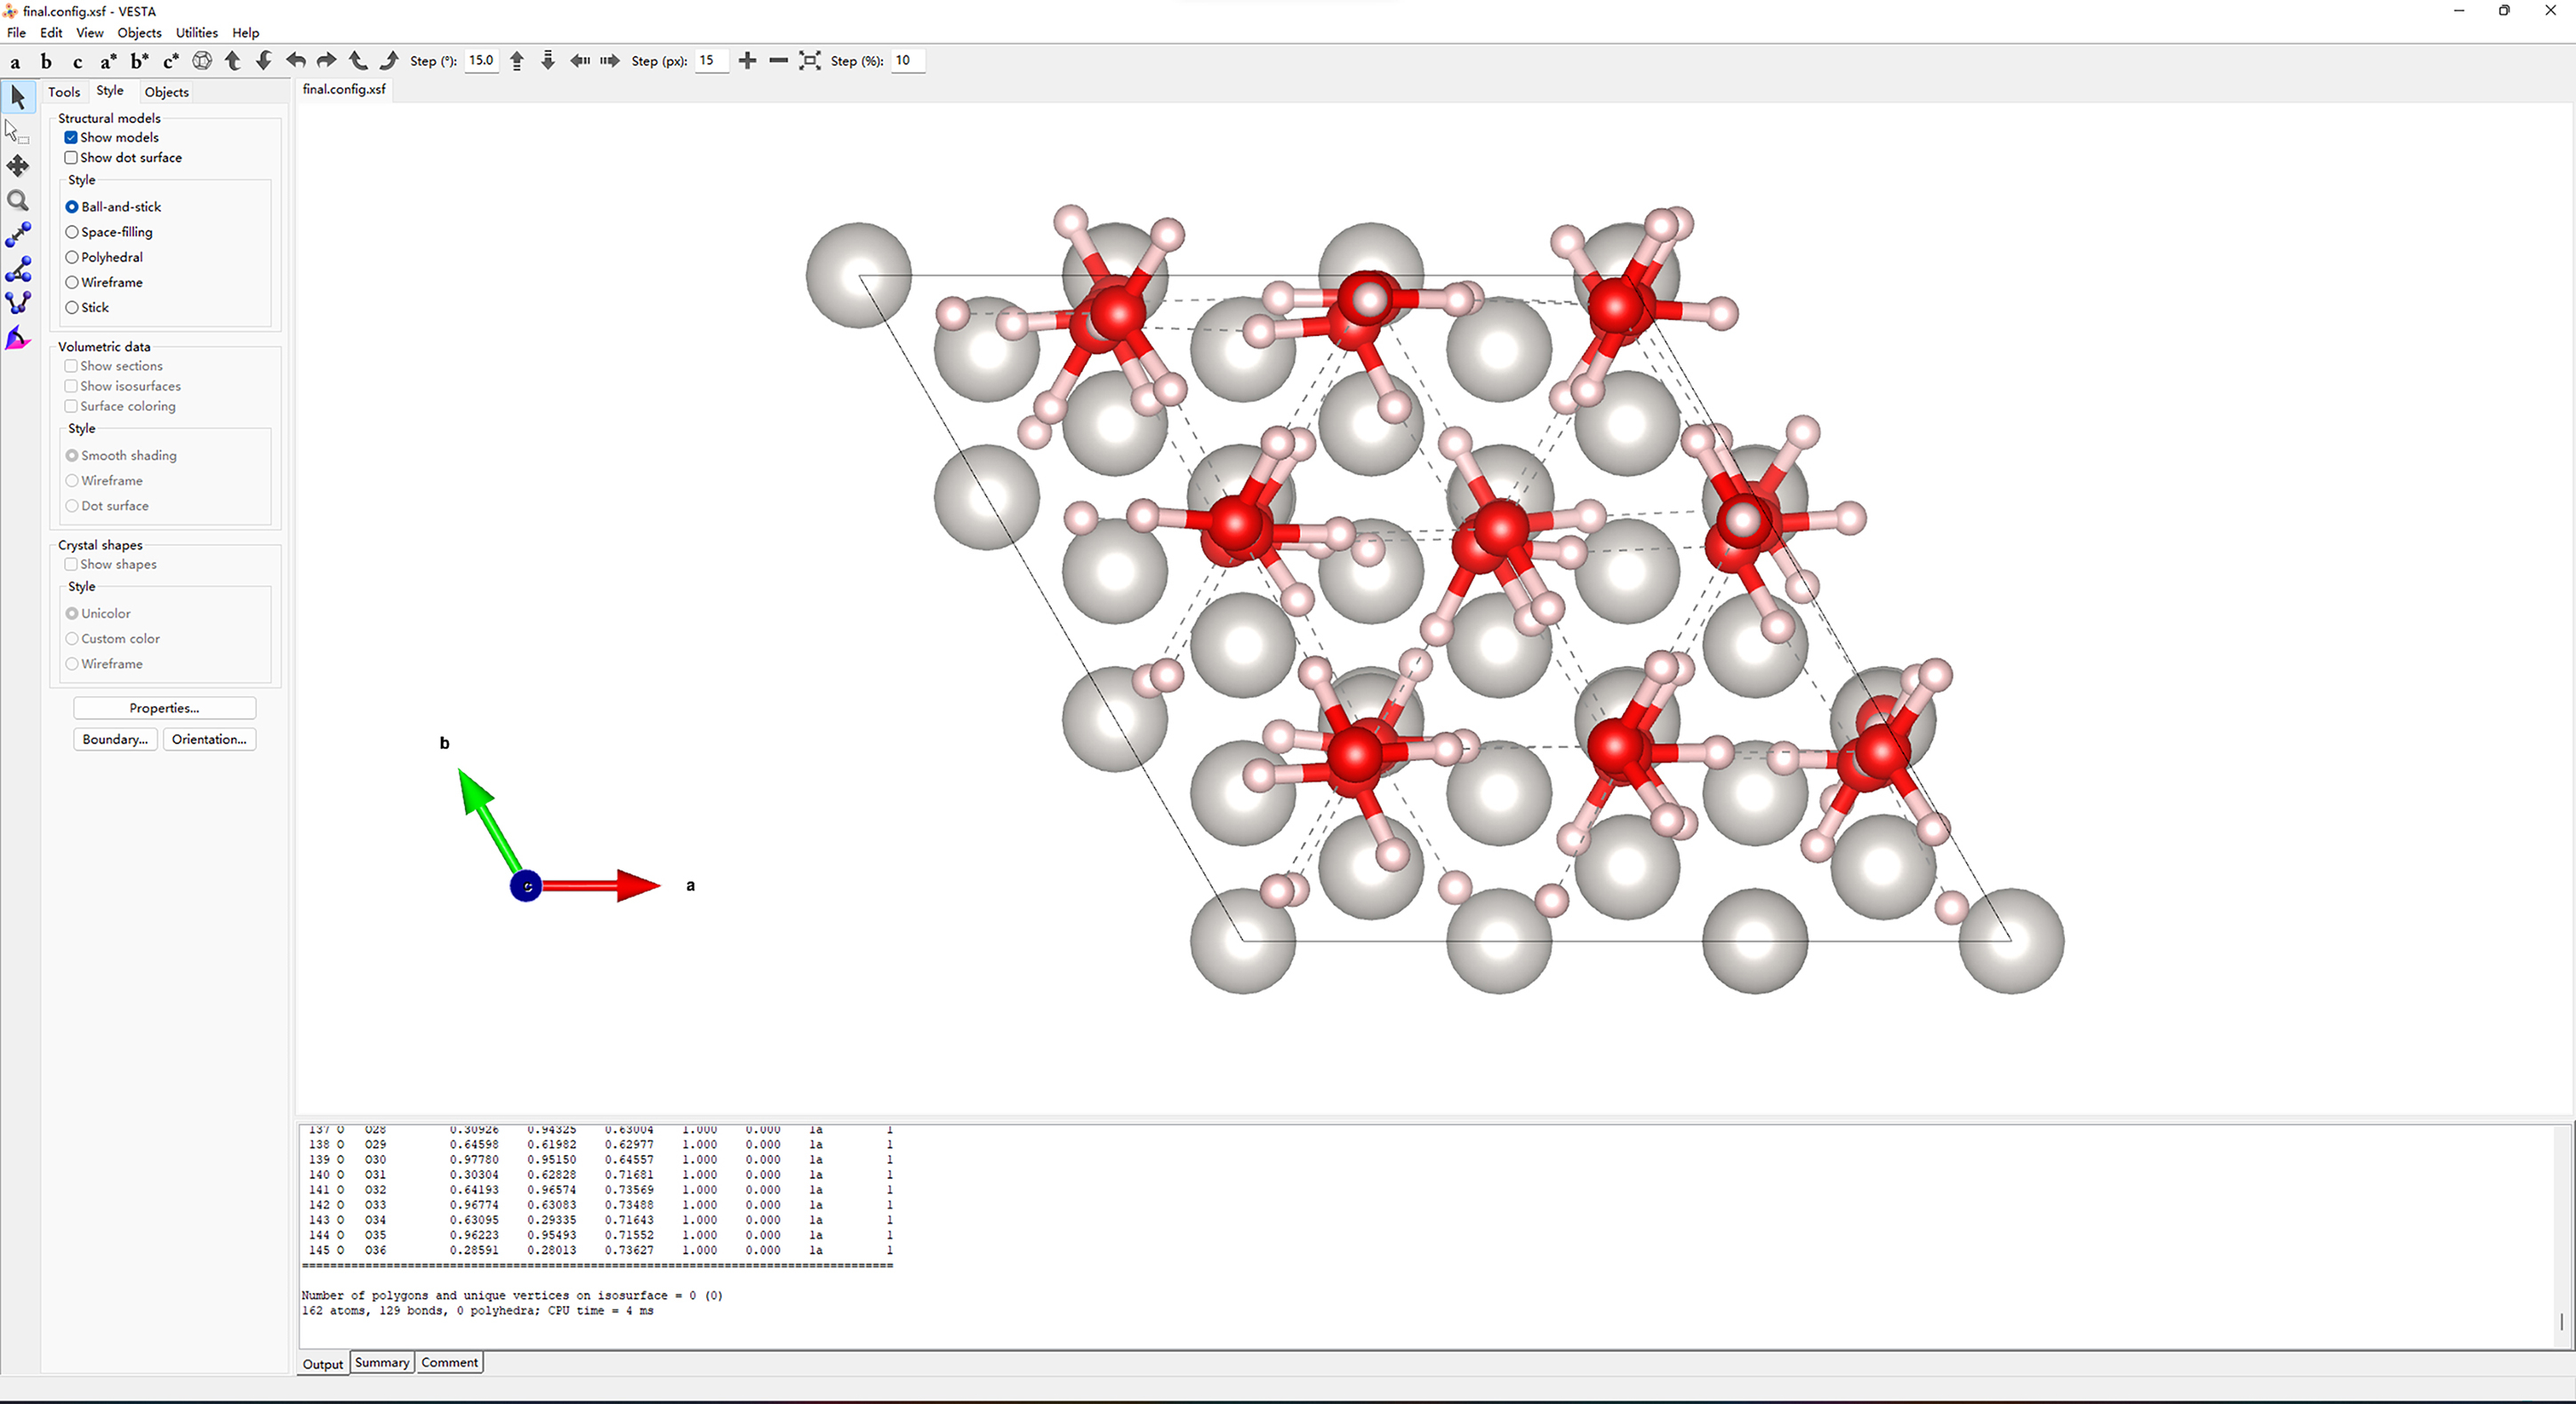Select Space-filling style radio button
The height and width of the screenshot is (1404, 2576).
click(72, 232)
